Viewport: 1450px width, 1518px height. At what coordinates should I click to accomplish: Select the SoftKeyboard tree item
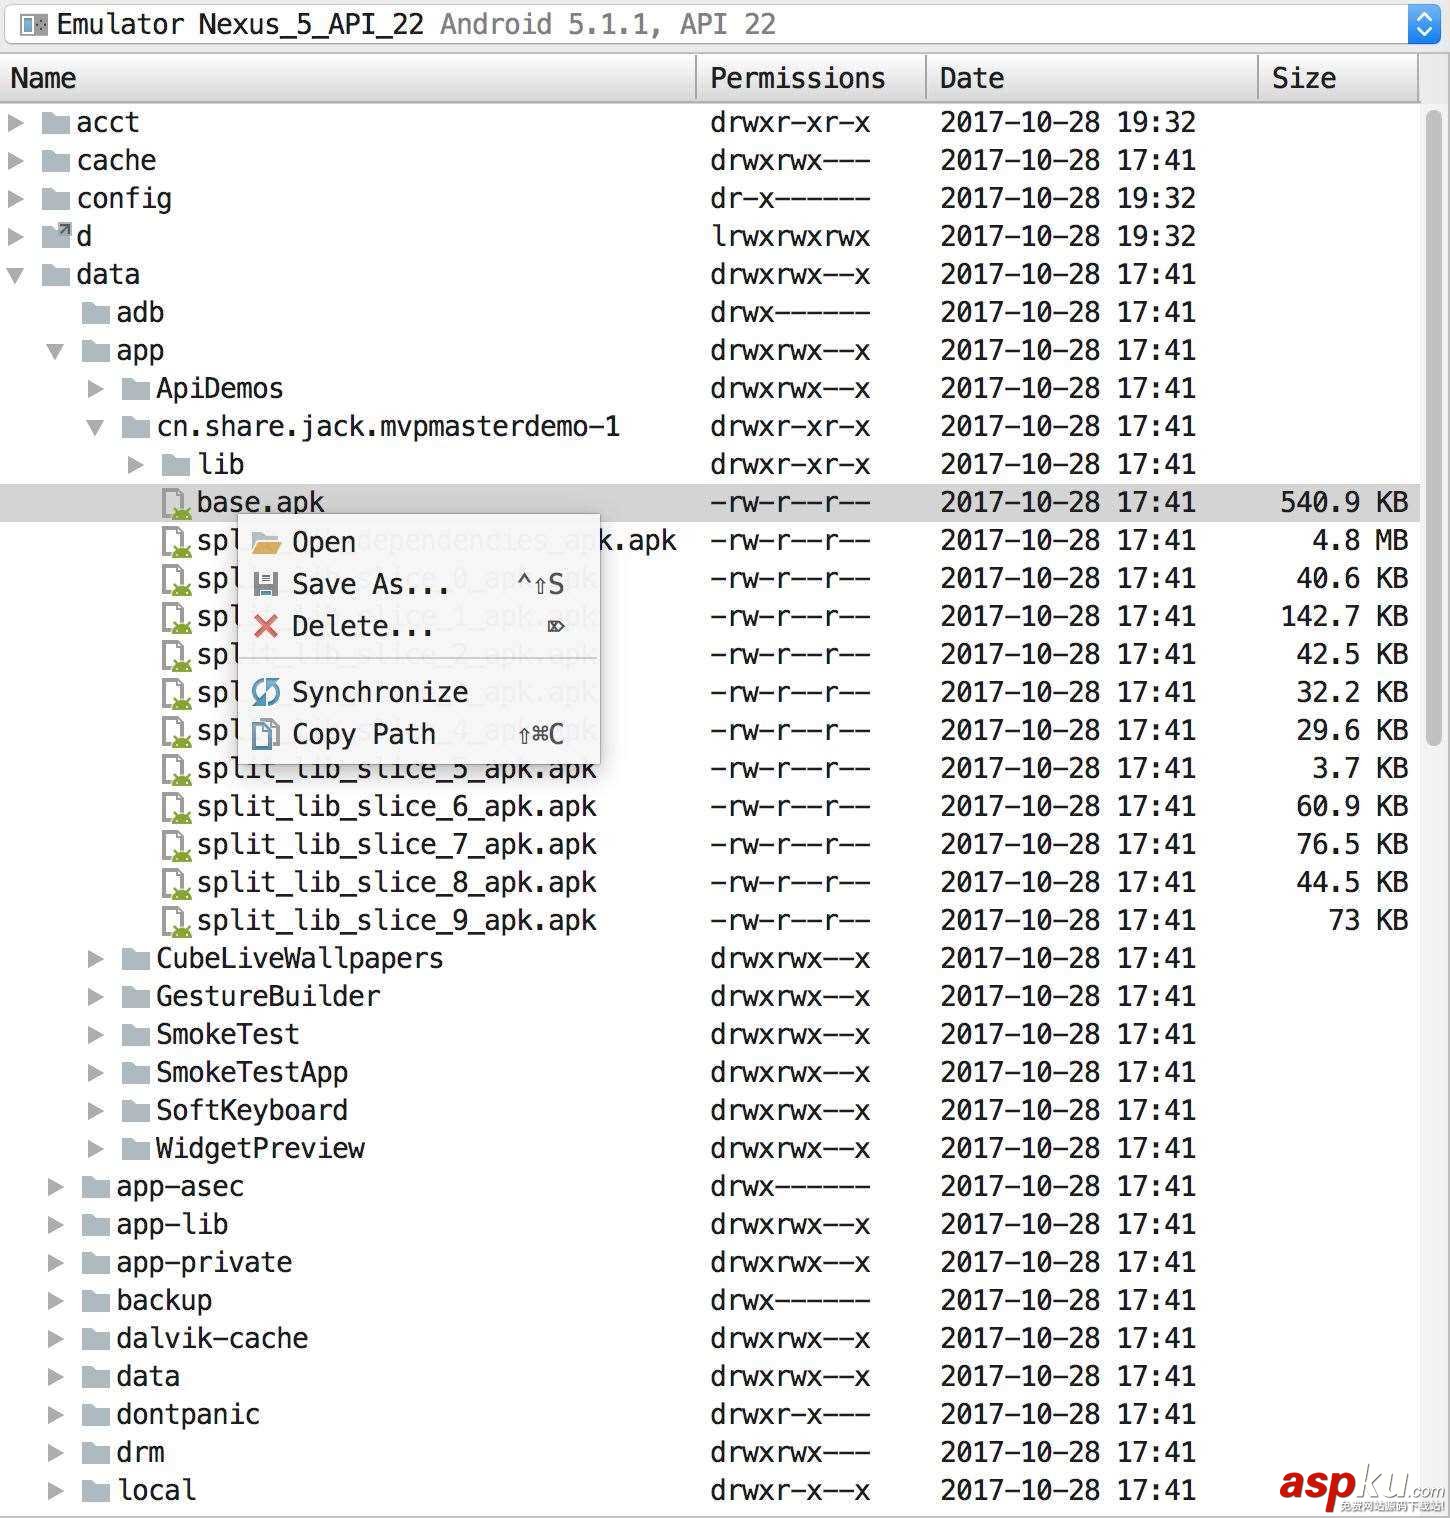point(250,1110)
